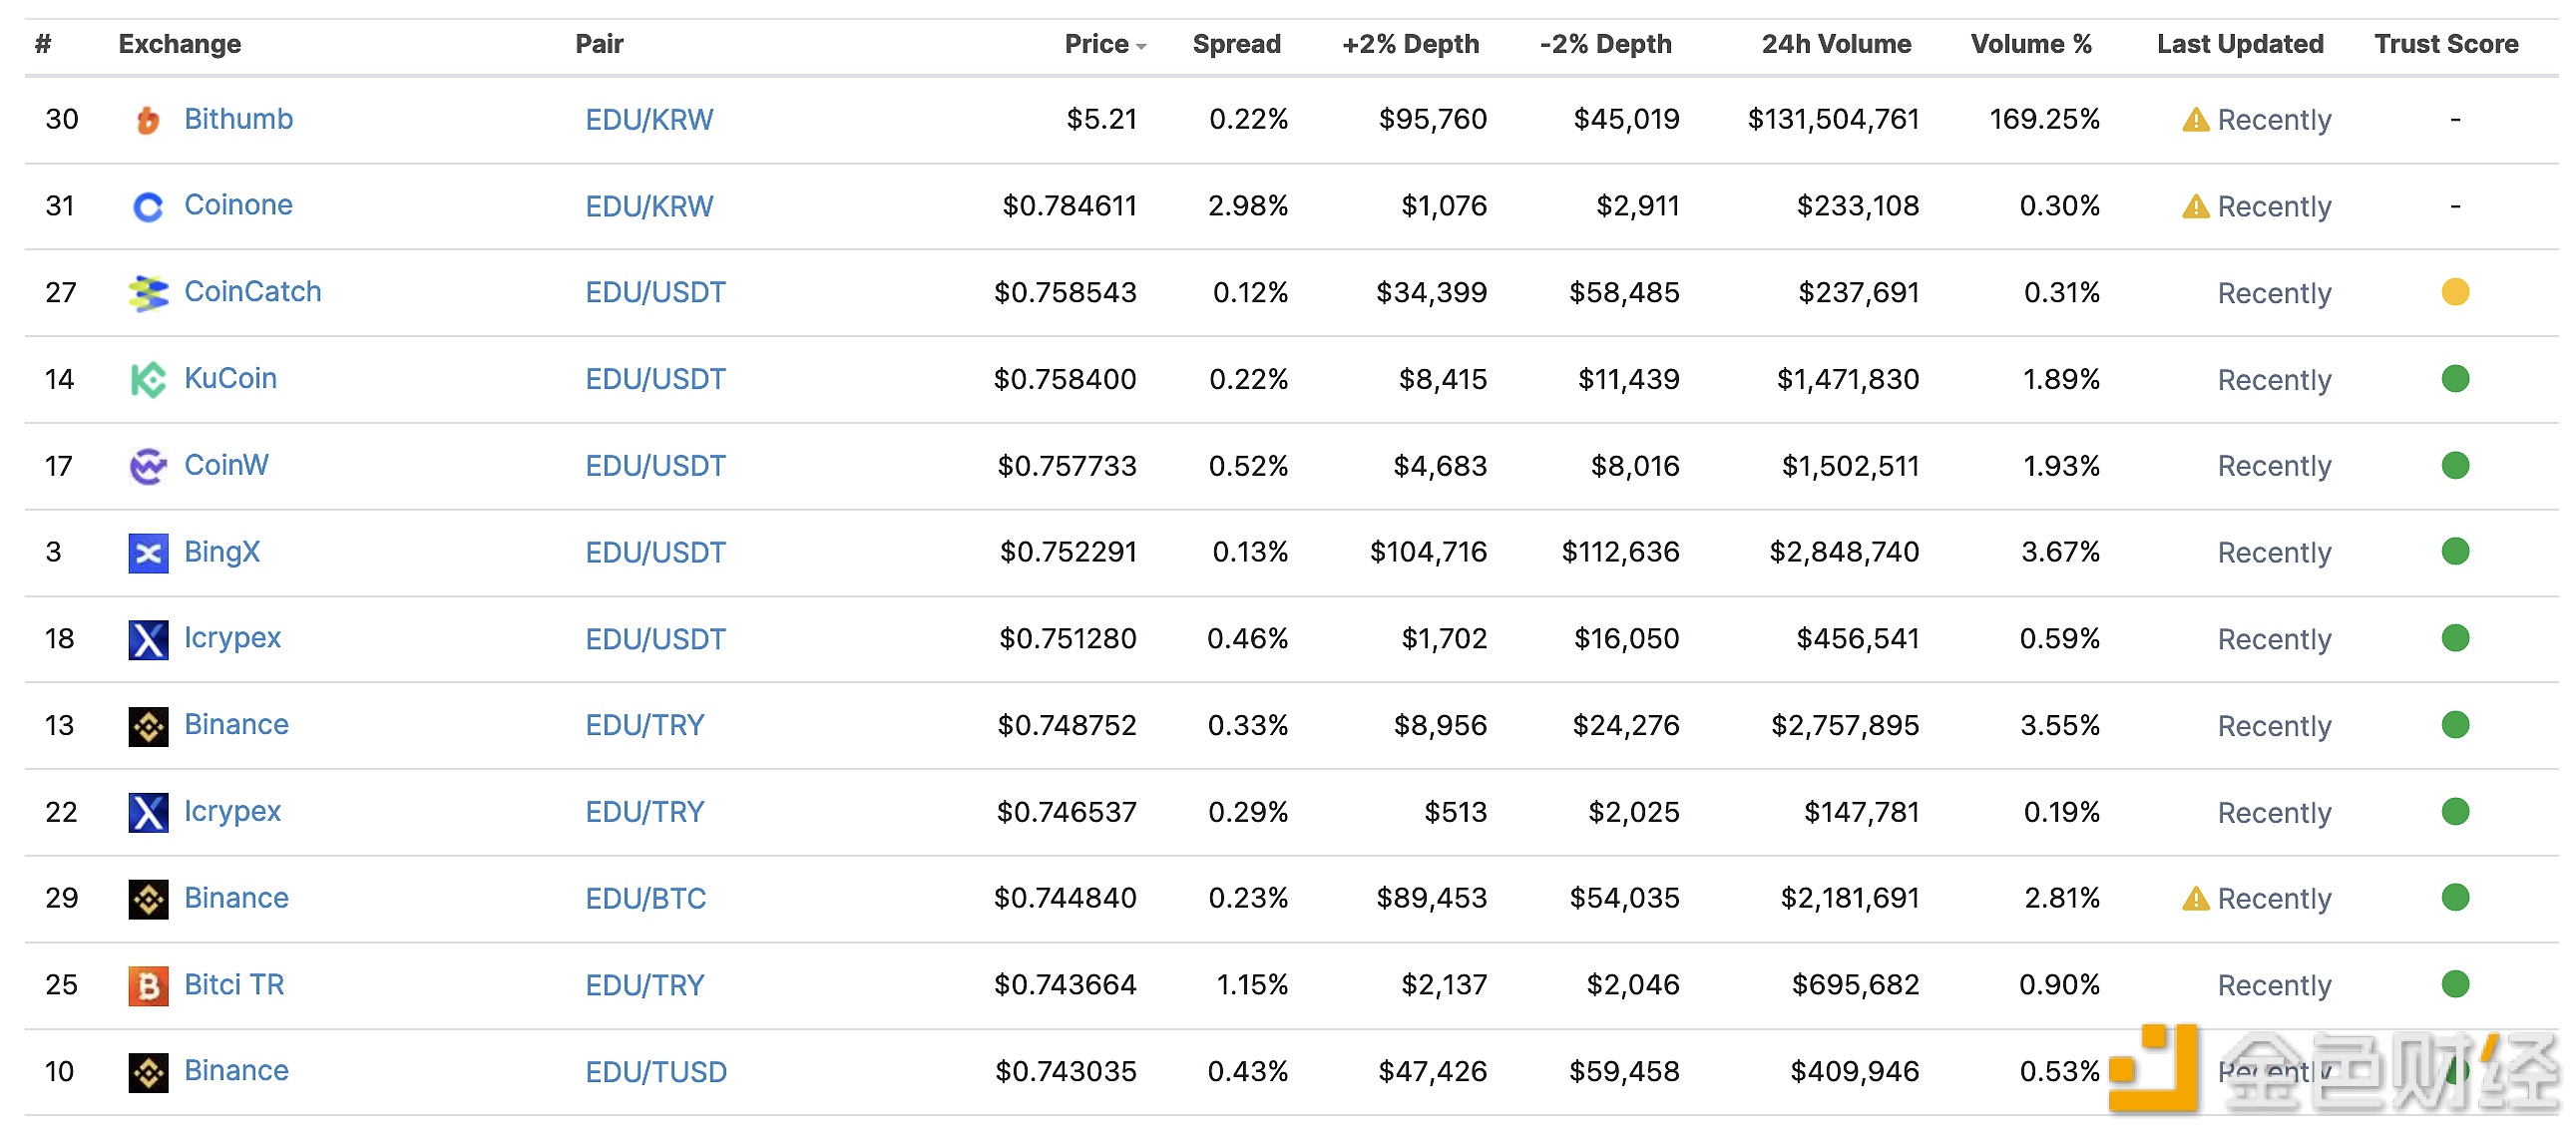Click green trust dot for Icrypex EDU/USDT

pyautogui.click(x=2454, y=638)
